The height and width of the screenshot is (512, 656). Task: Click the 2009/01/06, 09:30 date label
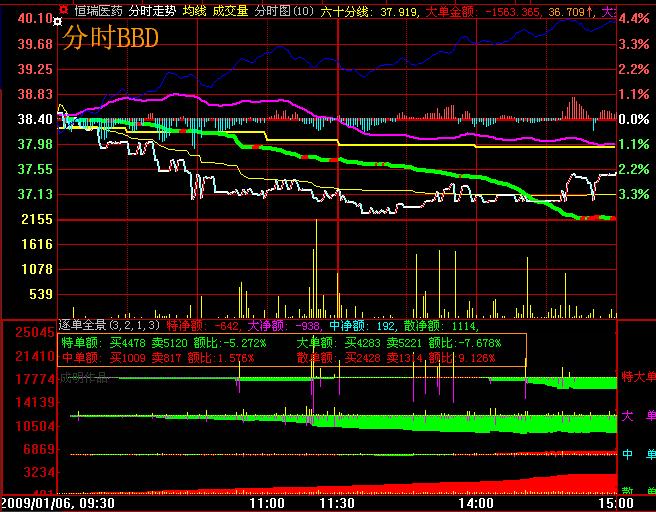tap(58, 503)
